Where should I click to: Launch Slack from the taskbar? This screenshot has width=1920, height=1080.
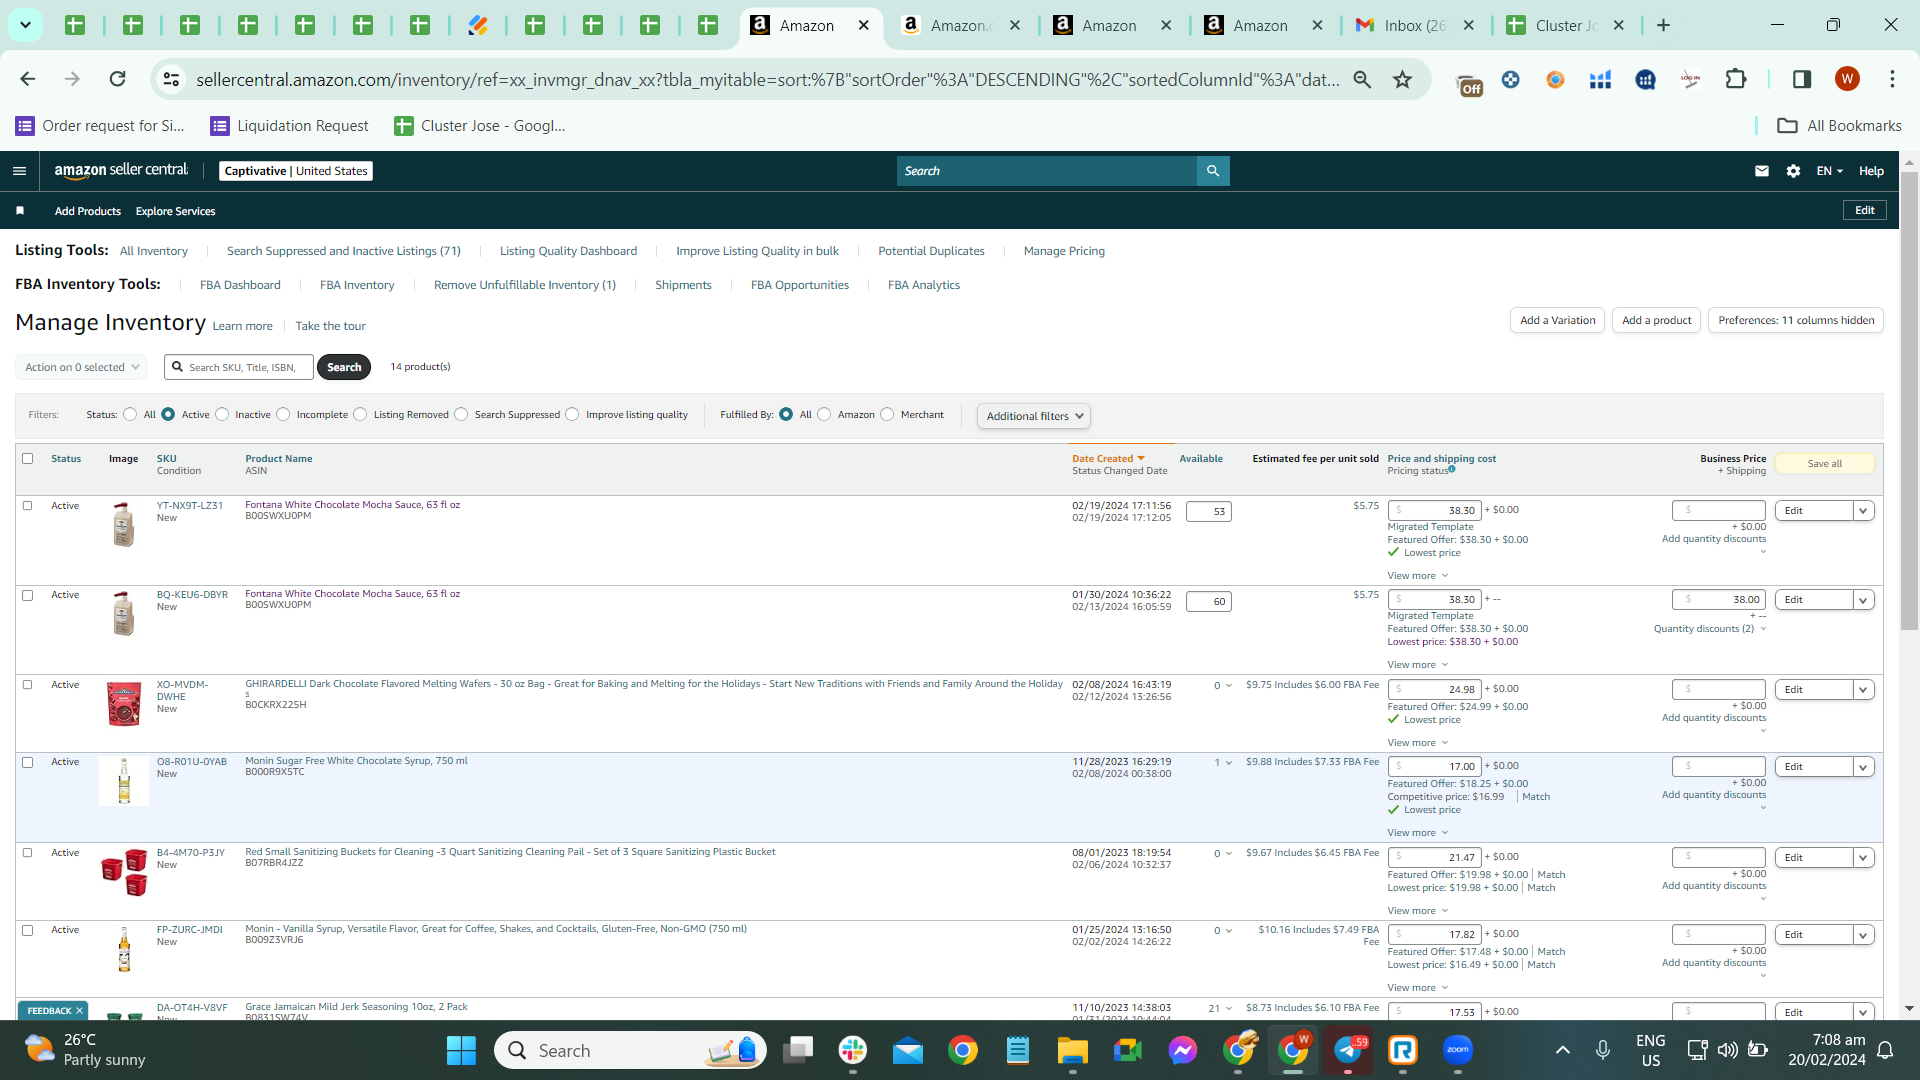coord(853,1051)
